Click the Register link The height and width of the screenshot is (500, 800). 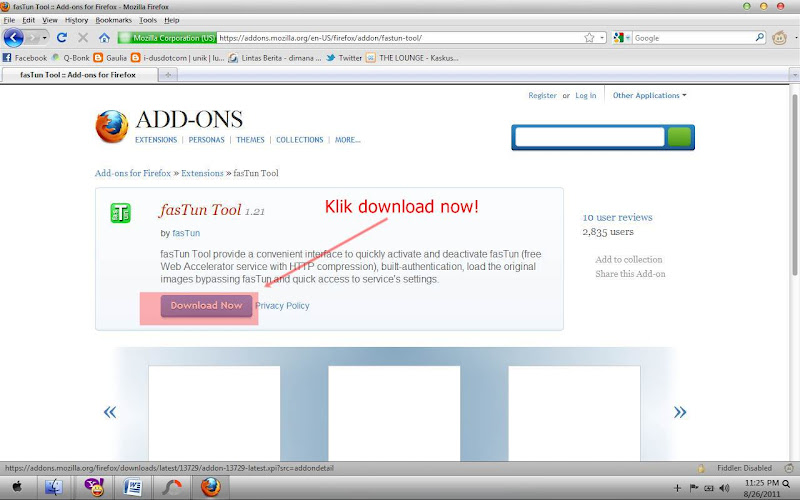coord(542,95)
